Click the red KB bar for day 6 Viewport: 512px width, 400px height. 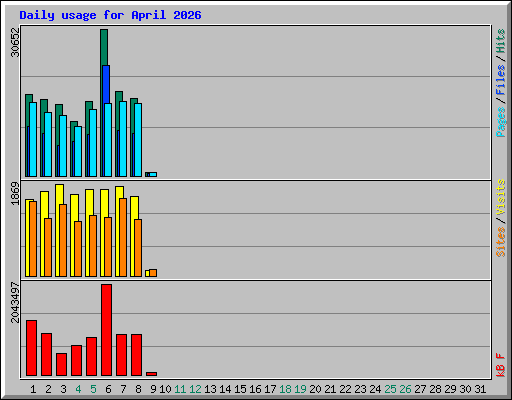pyautogui.click(x=107, y=330)
